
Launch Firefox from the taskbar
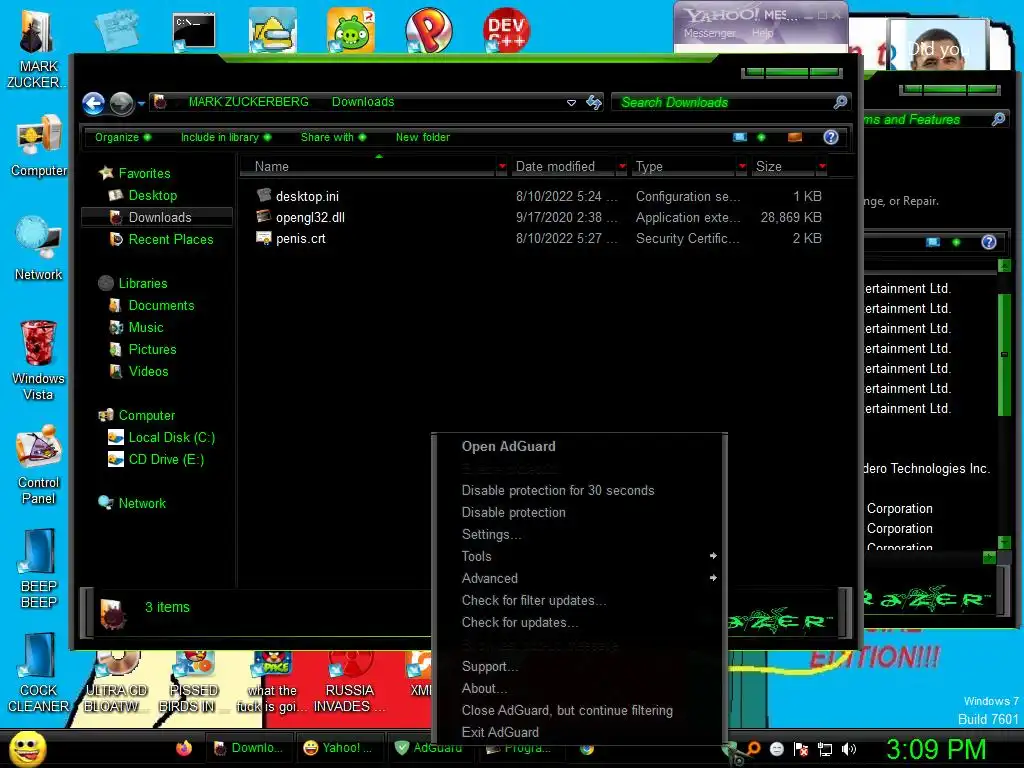click(x=184, y=748)
